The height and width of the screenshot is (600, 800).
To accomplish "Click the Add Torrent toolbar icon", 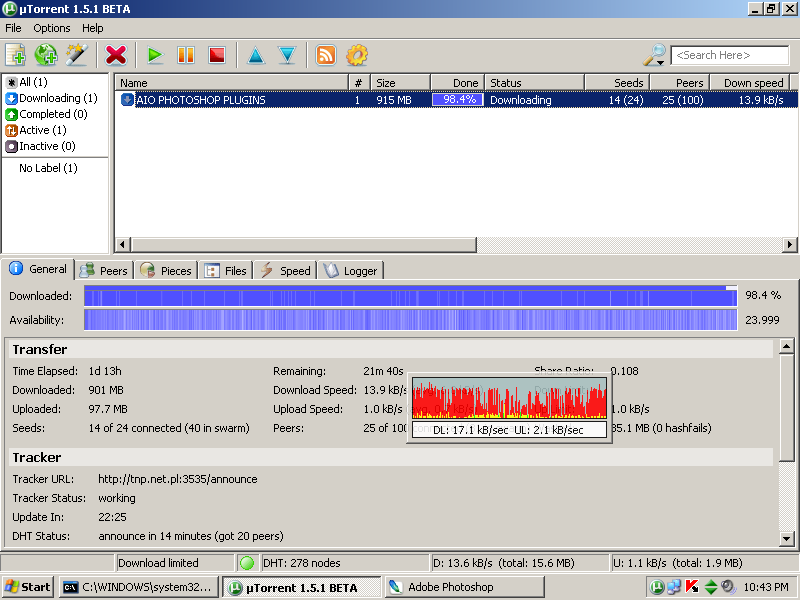I will tap(16, 55).
